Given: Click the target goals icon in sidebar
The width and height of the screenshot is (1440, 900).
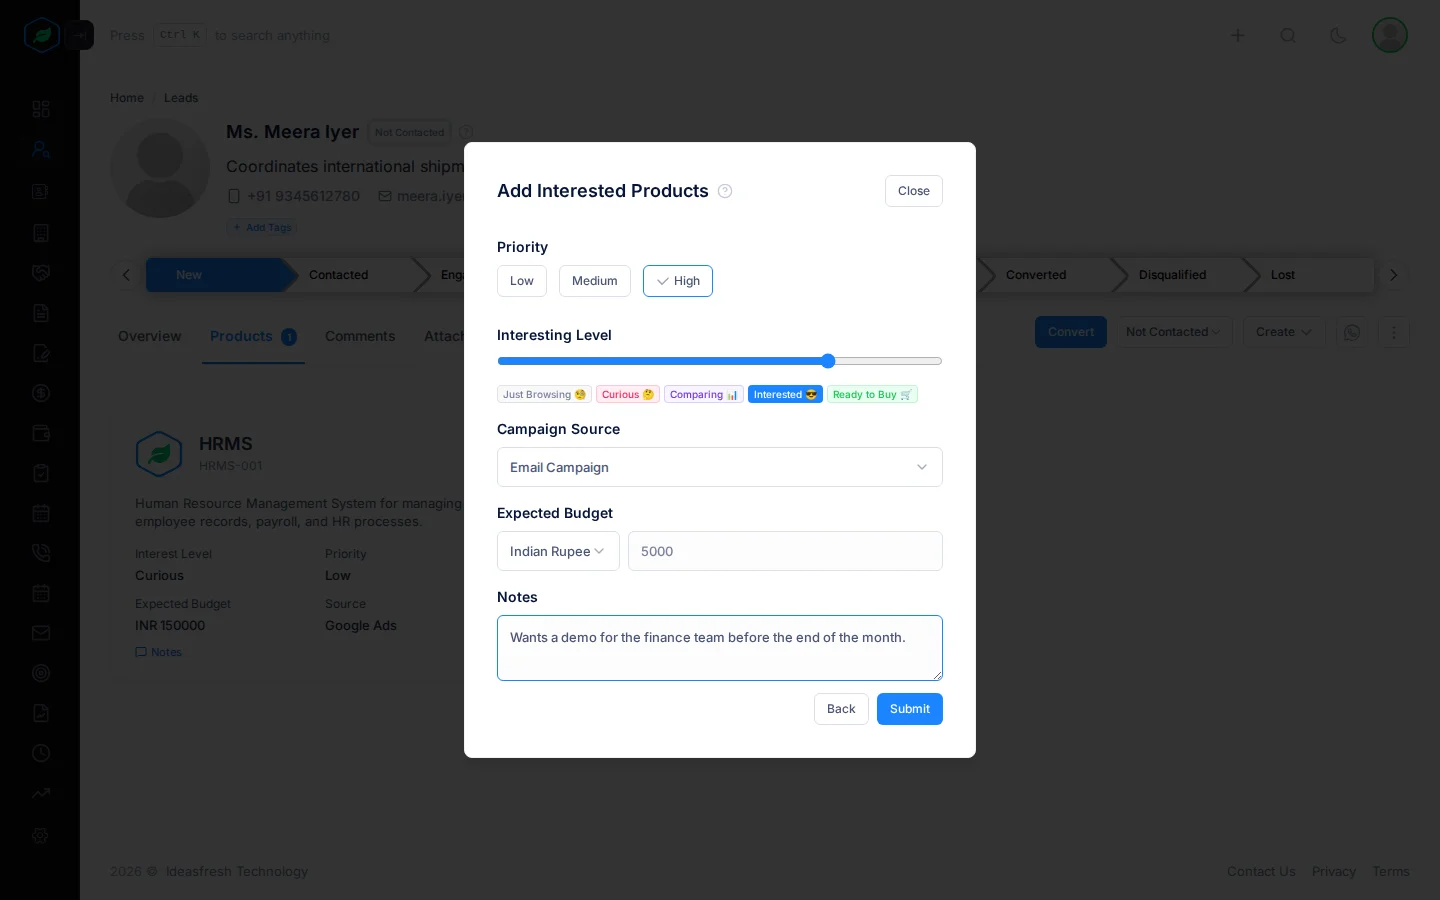Looking at the screenshot, I should click(41, 673).
